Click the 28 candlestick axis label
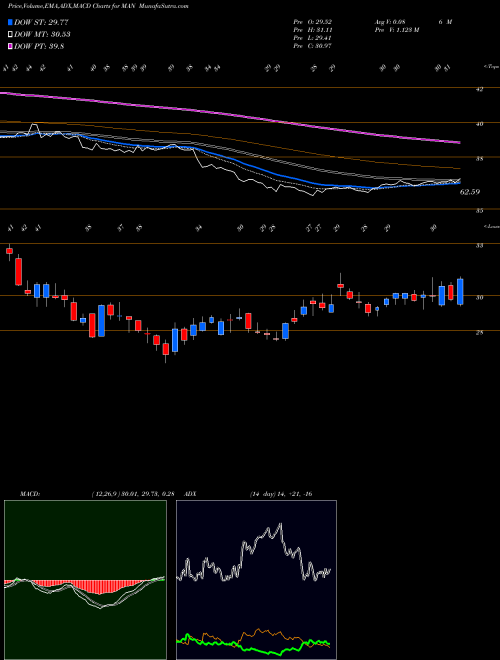Screen dimensions: 500x660 click(x=479, y=333)
